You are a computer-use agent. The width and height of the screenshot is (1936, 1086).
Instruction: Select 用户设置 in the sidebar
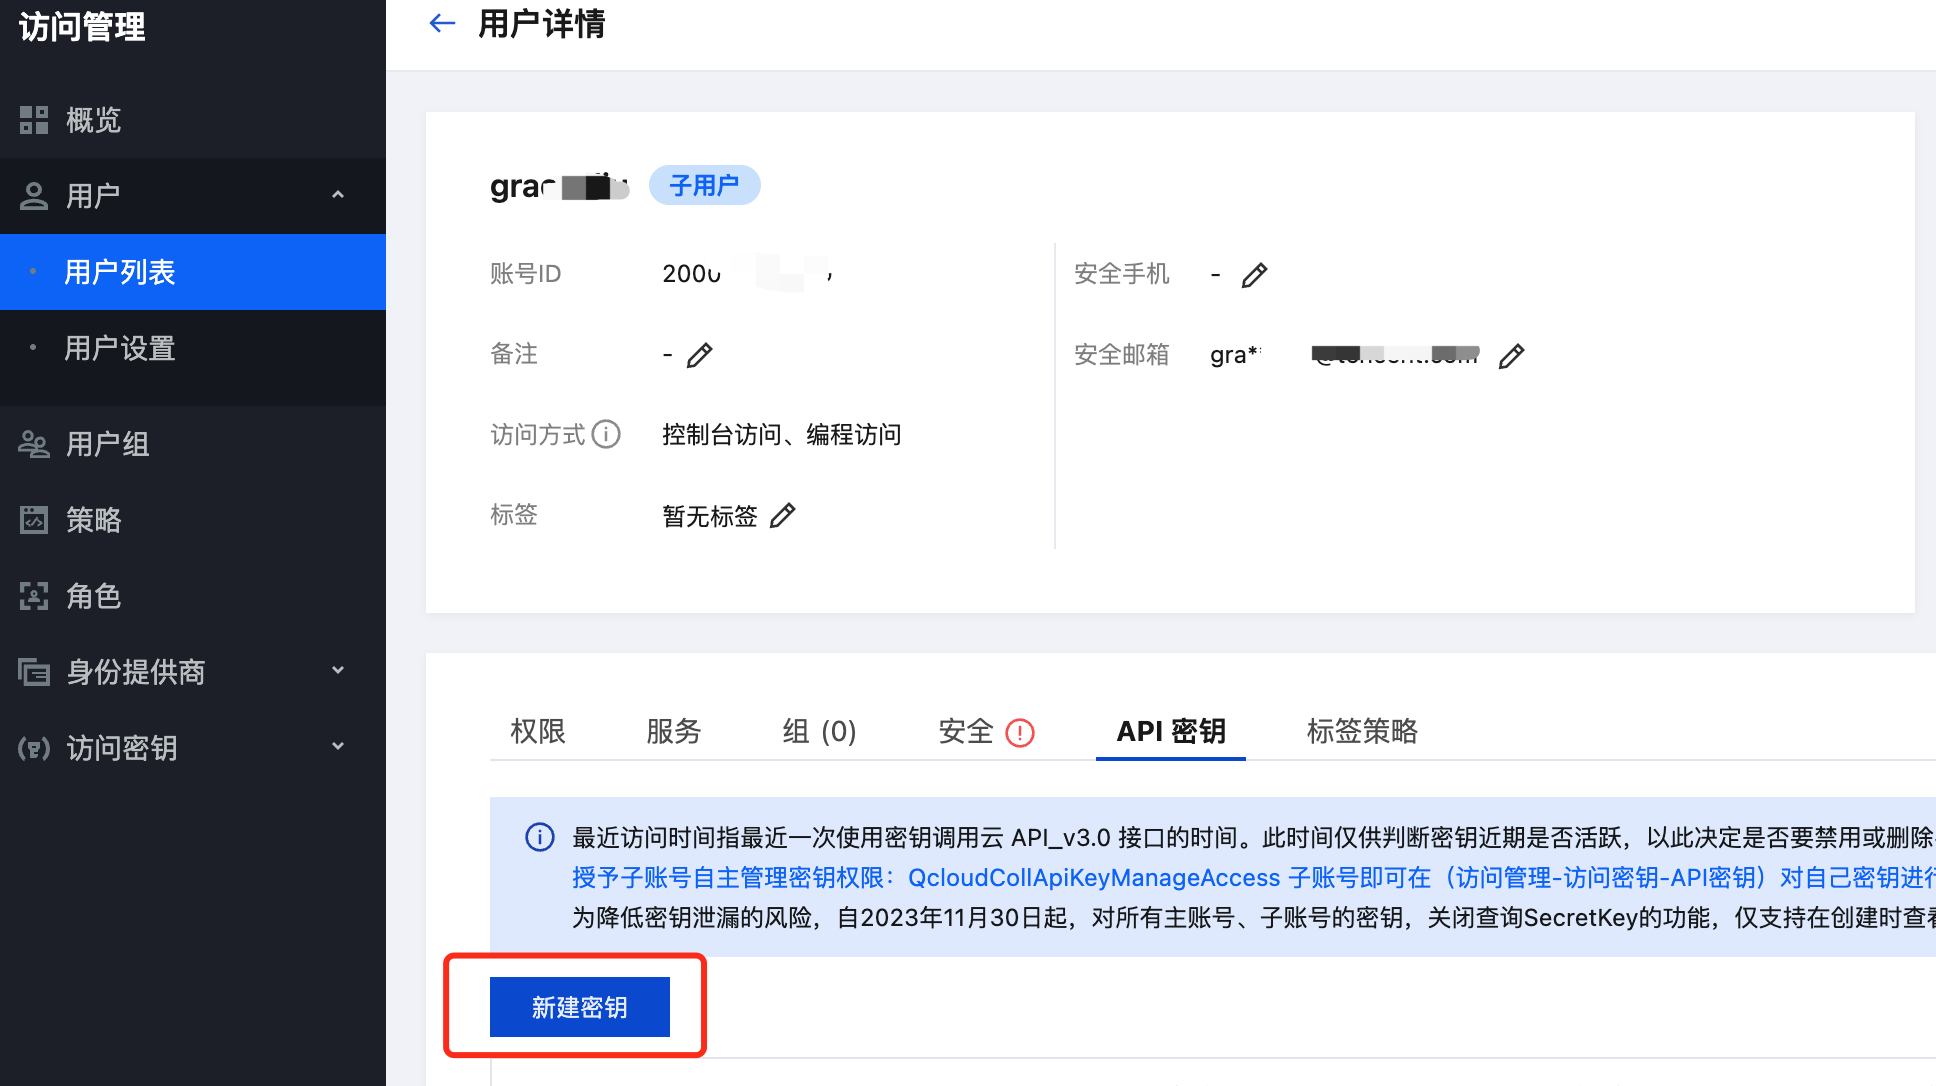120,348
